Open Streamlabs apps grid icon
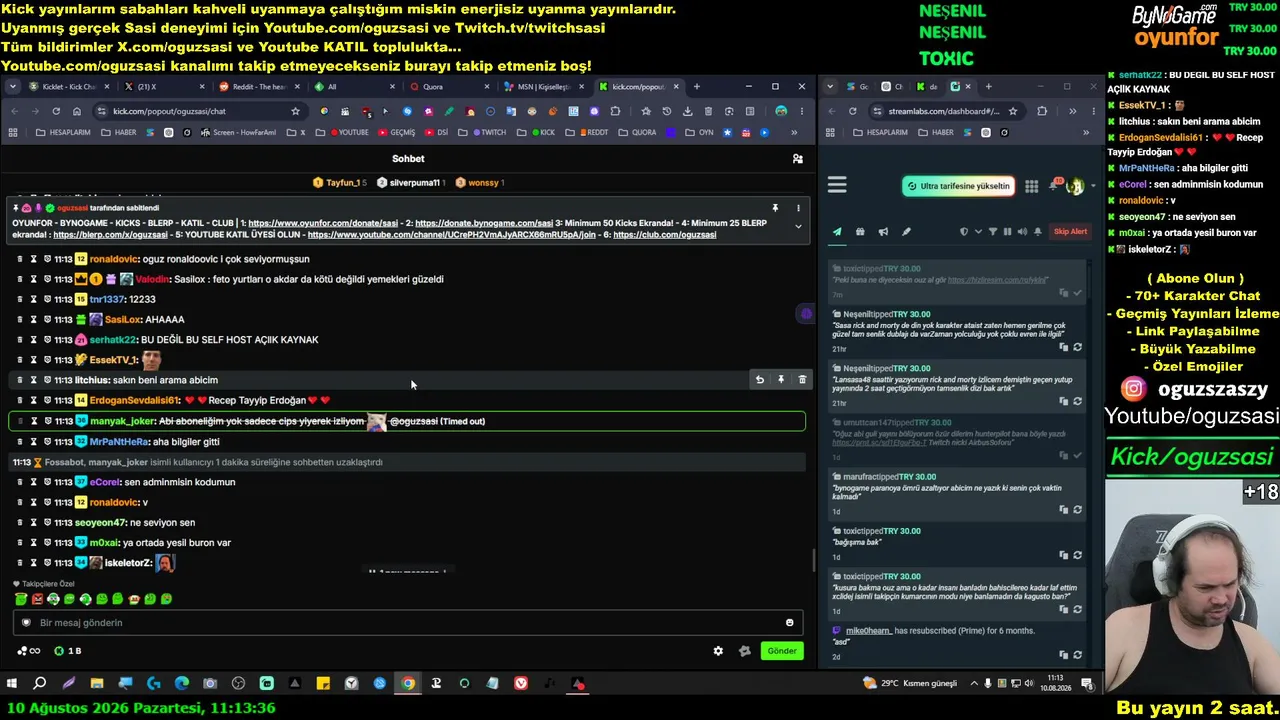1280x720 pixels. (1031, 186)
